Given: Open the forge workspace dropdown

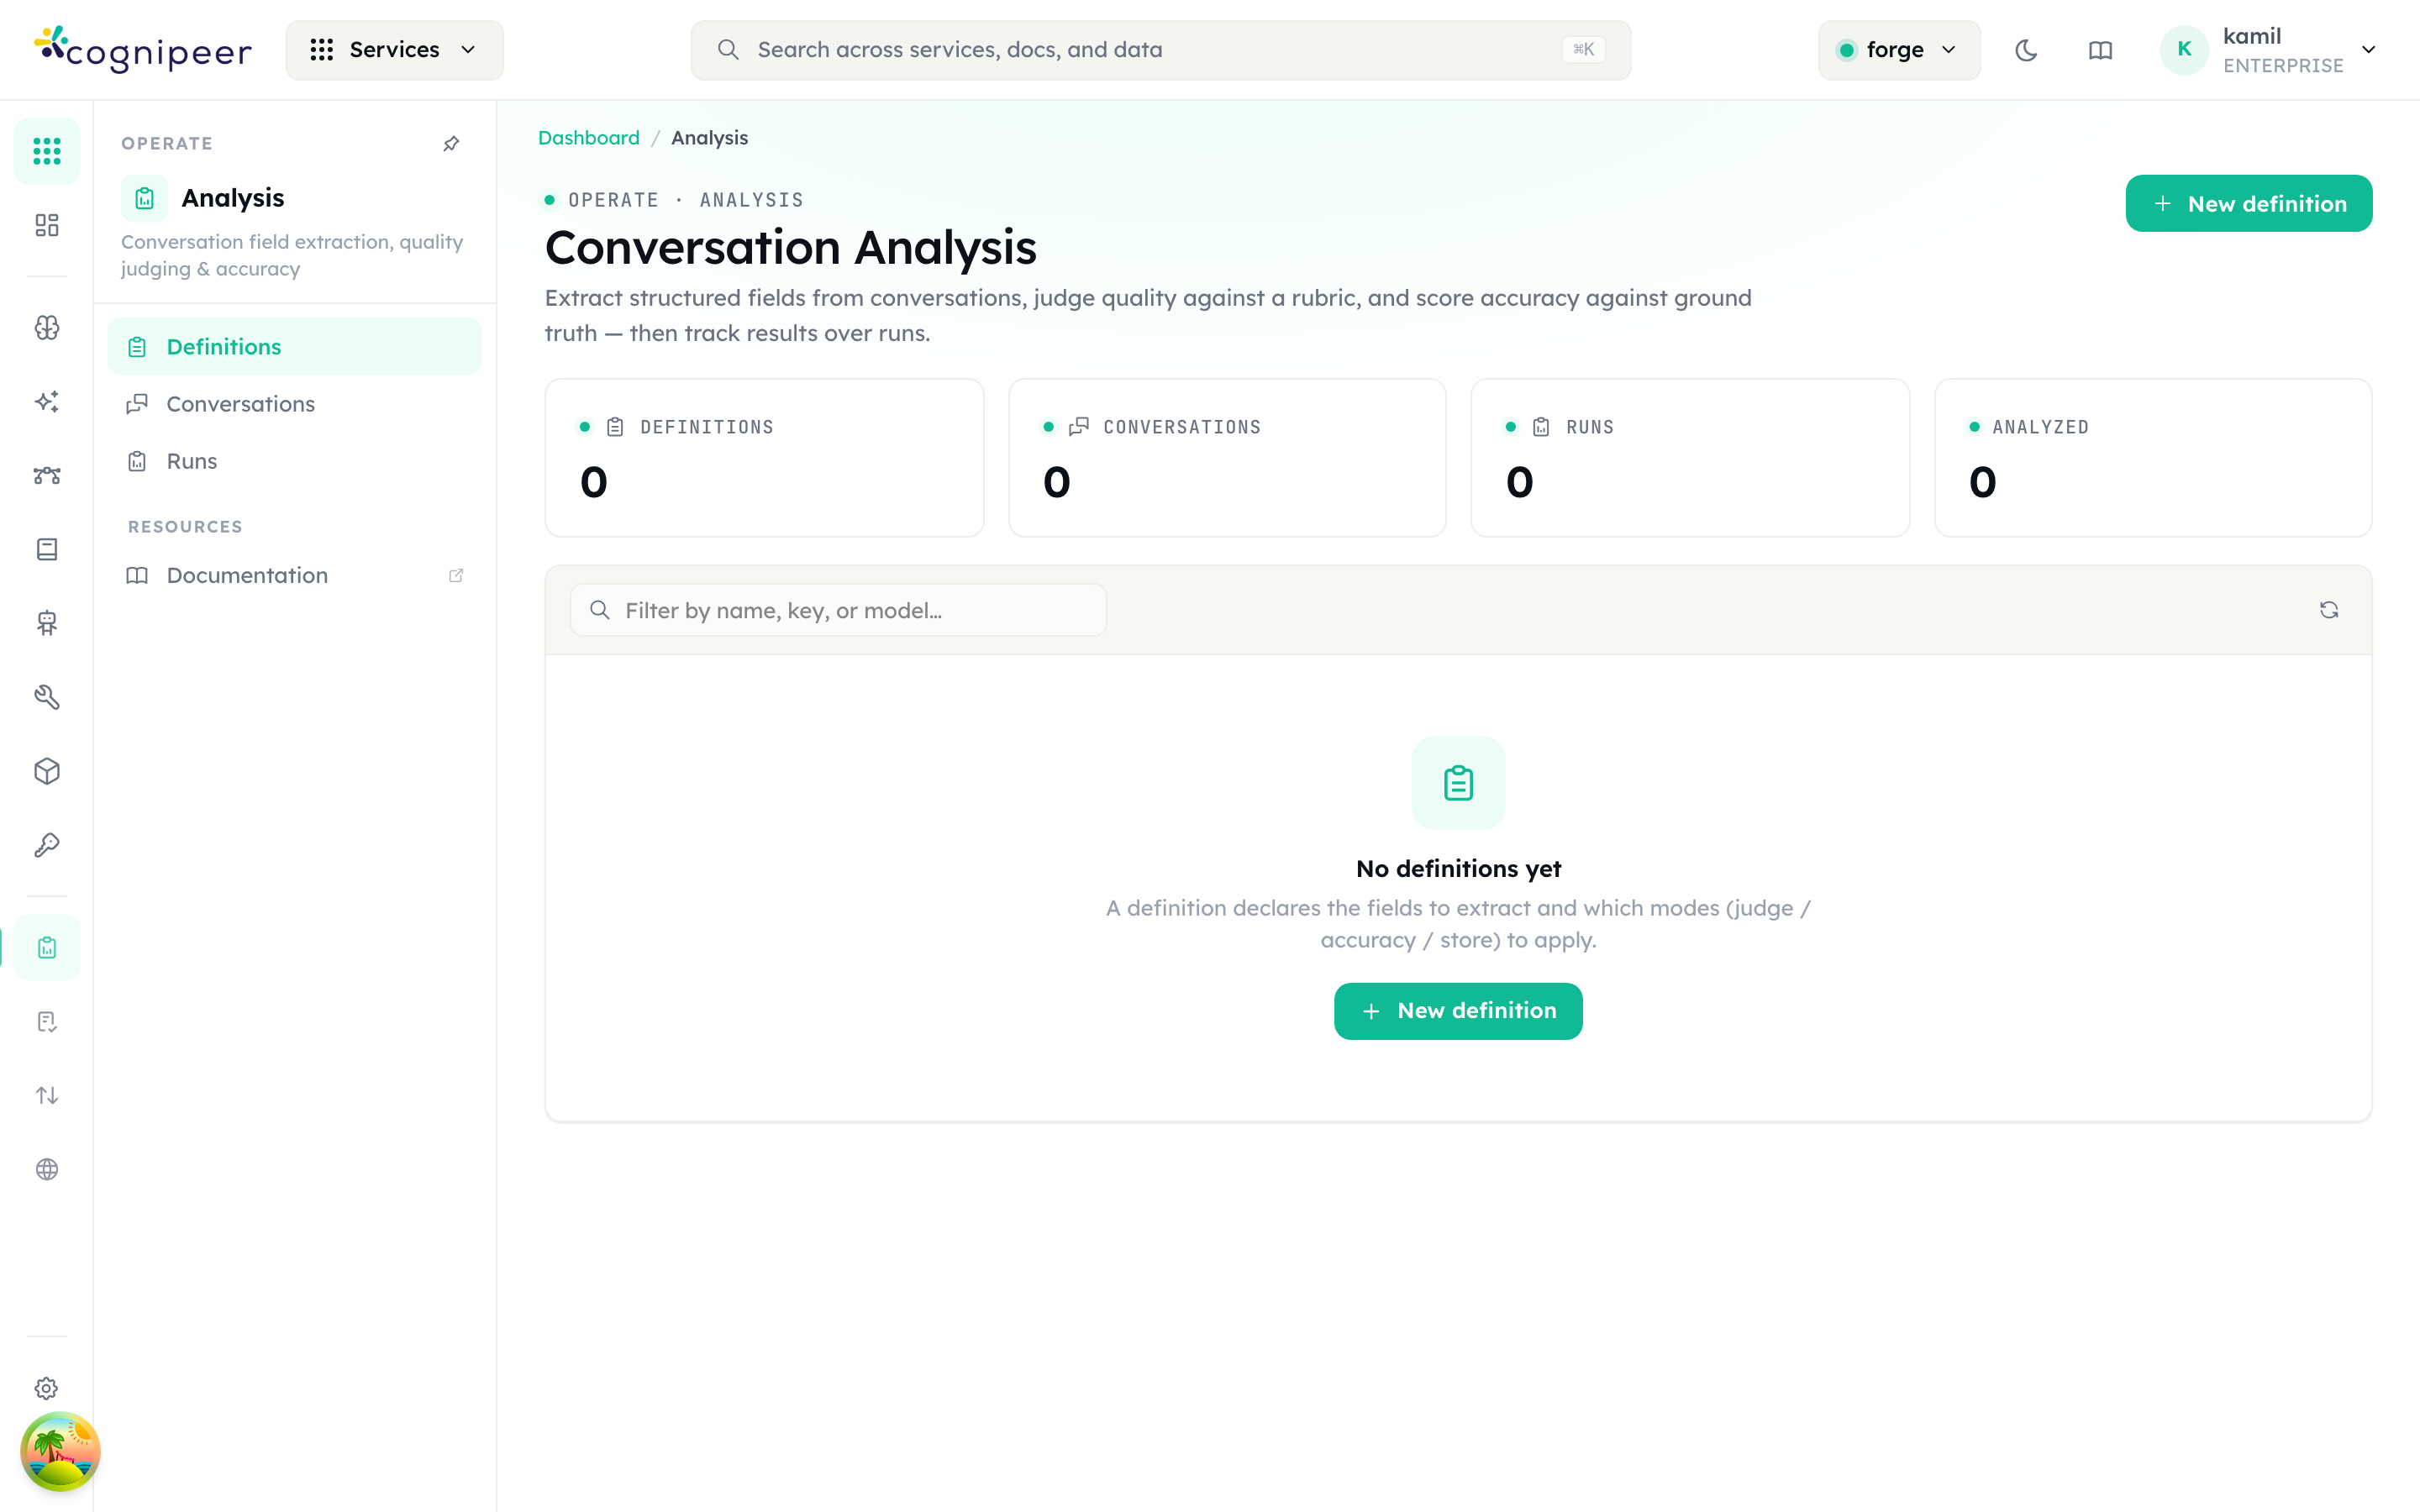Looking at the screenshot, I should [1899, 50].
